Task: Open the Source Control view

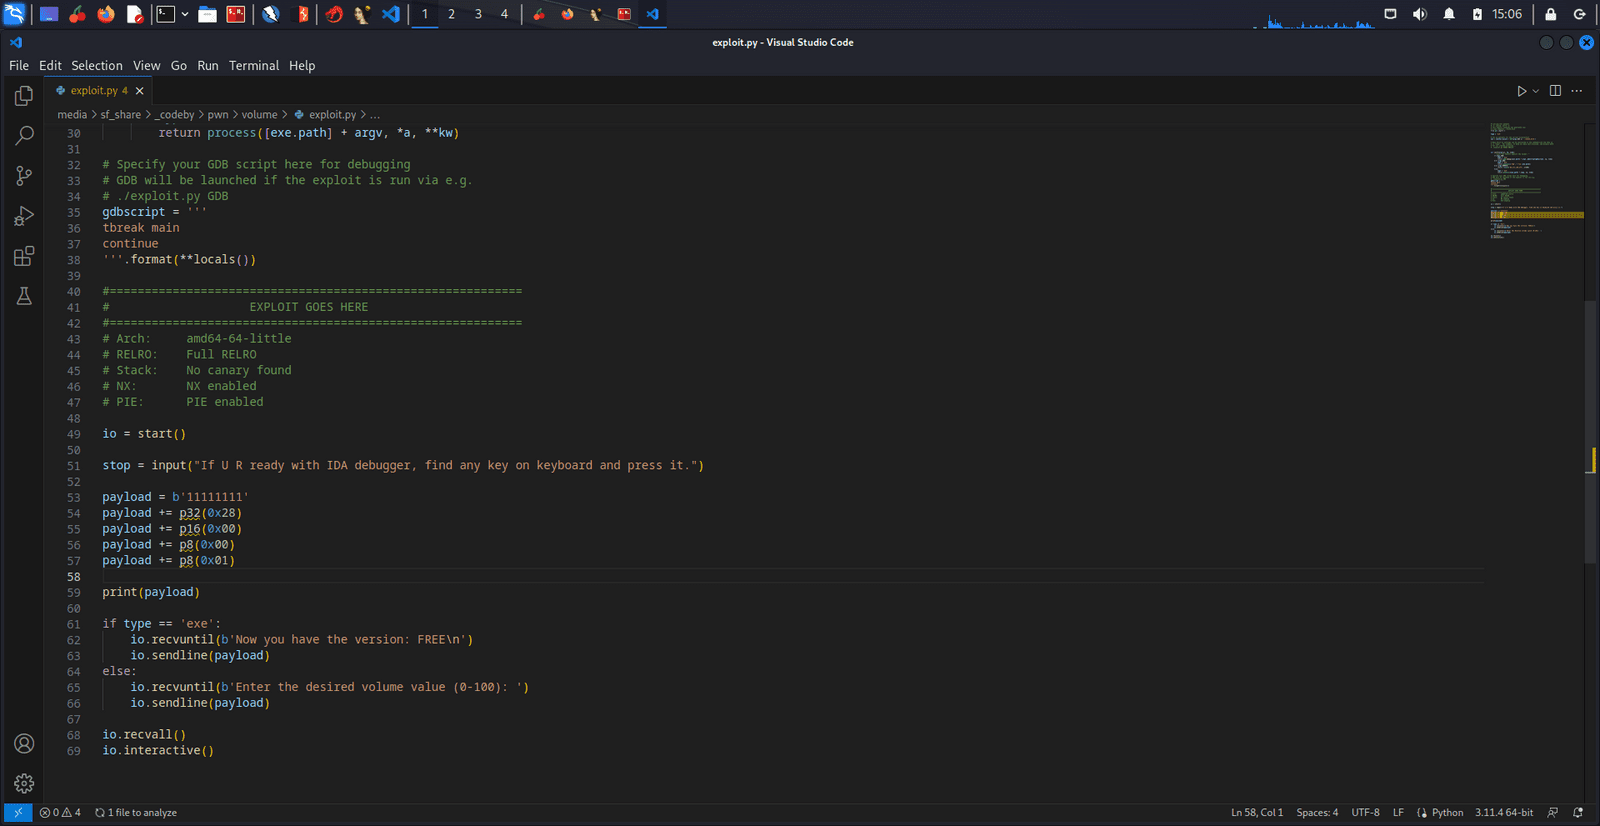Action: (24, 176)
